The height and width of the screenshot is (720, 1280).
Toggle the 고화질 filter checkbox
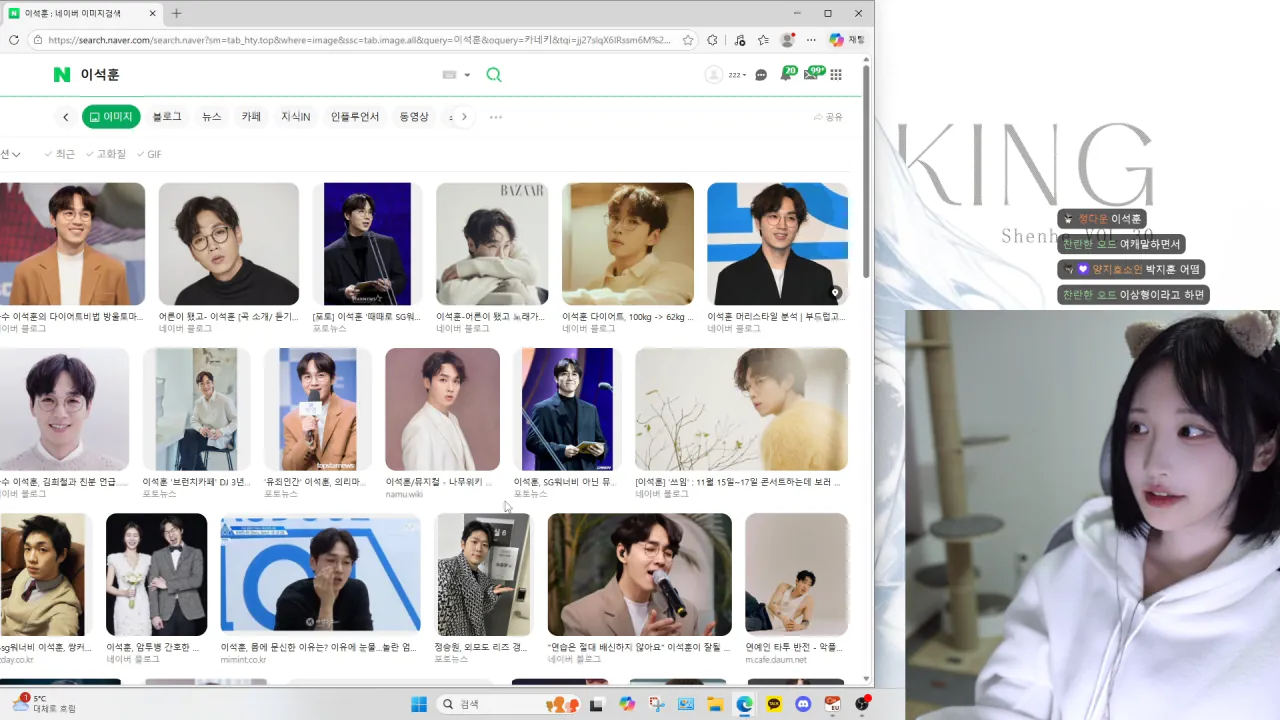pos(106,154)
